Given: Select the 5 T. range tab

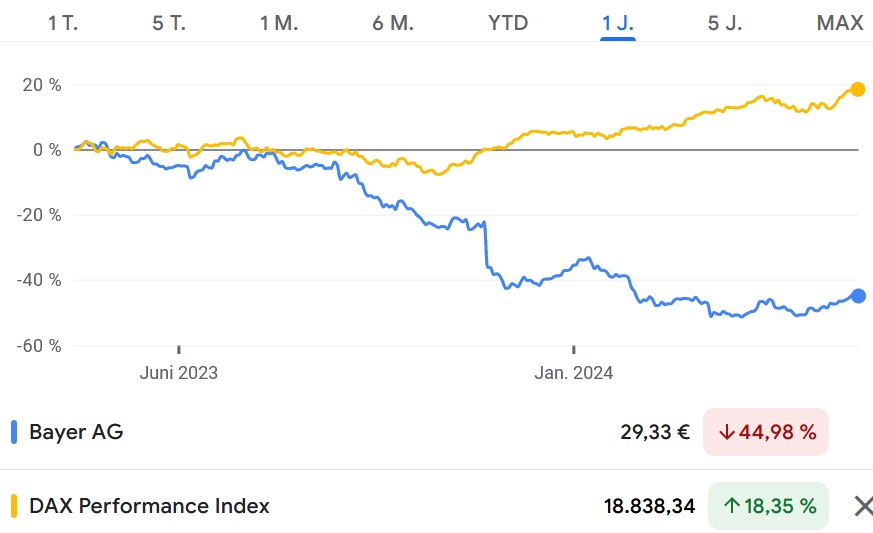Looking at the screenshot, I should point(169,23).
